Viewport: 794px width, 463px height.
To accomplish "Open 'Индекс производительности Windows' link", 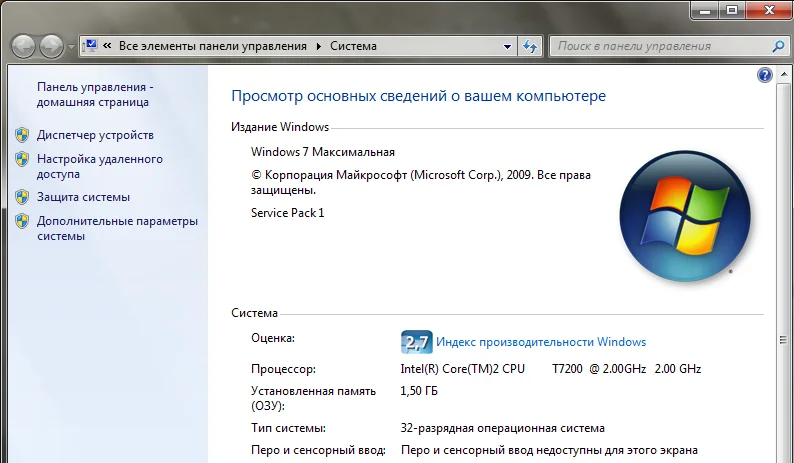I will 541,342.
